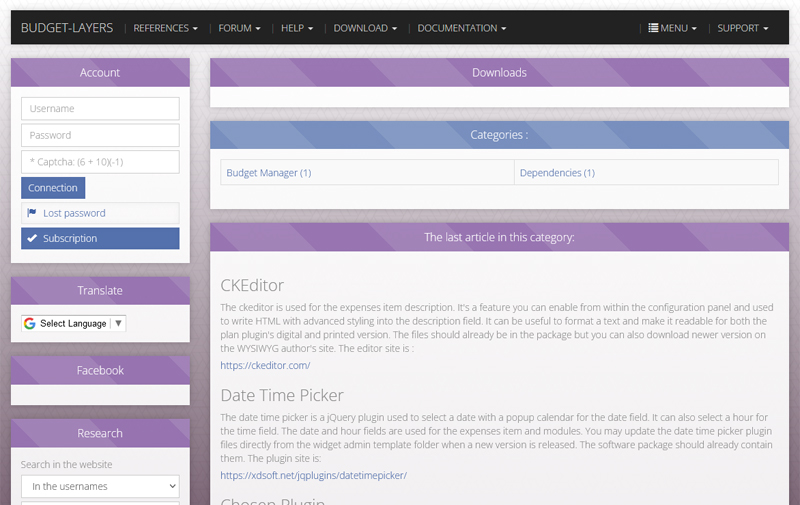The width and height of the screenshot is (800, 505).
Task: Click the checkmark icon on Subscription
Action: pyautogui.click(x=32, y=238)
